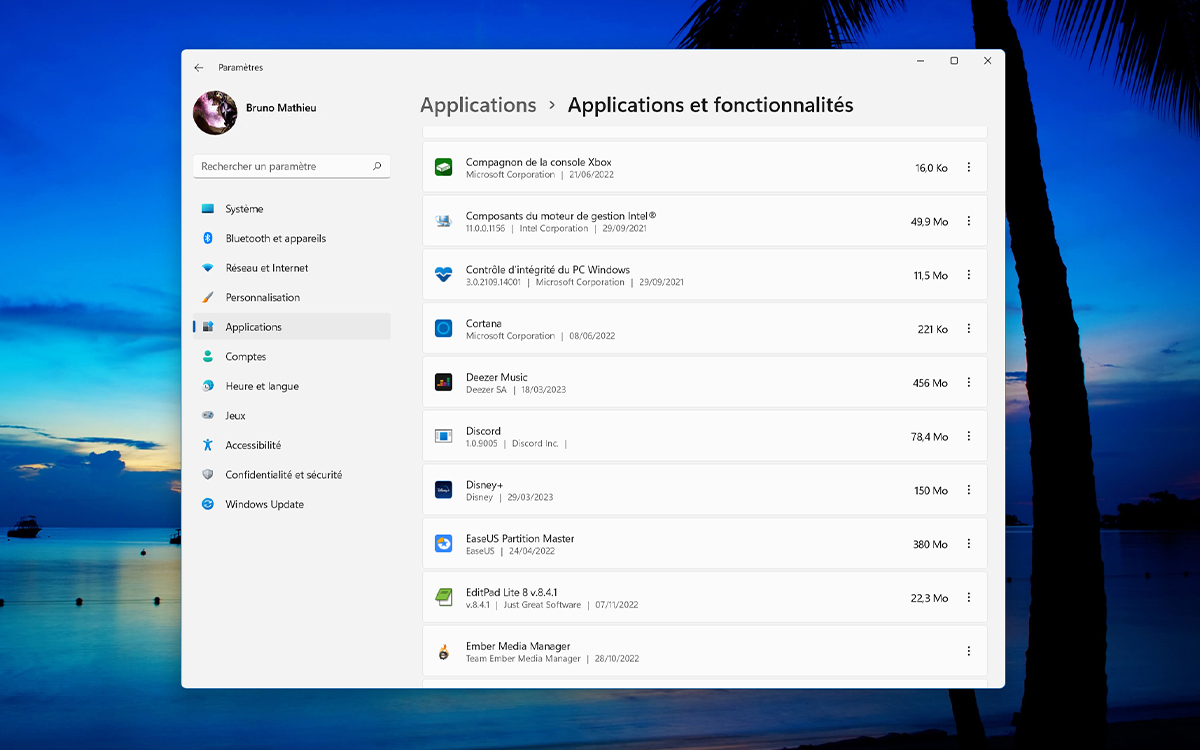Select the Compagnon de la console Xbox icon
Image resolution: width=1200 pixels, height=750 pixels.
[x=443, y=167]
